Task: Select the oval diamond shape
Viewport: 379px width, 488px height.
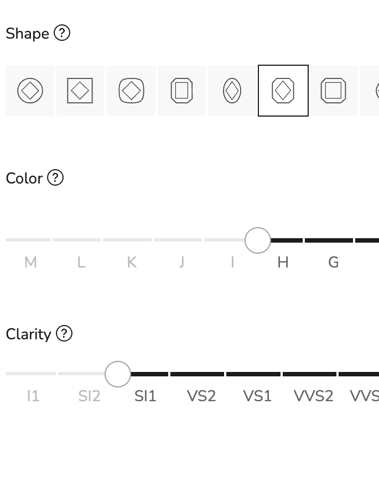Action: (232, 91)
